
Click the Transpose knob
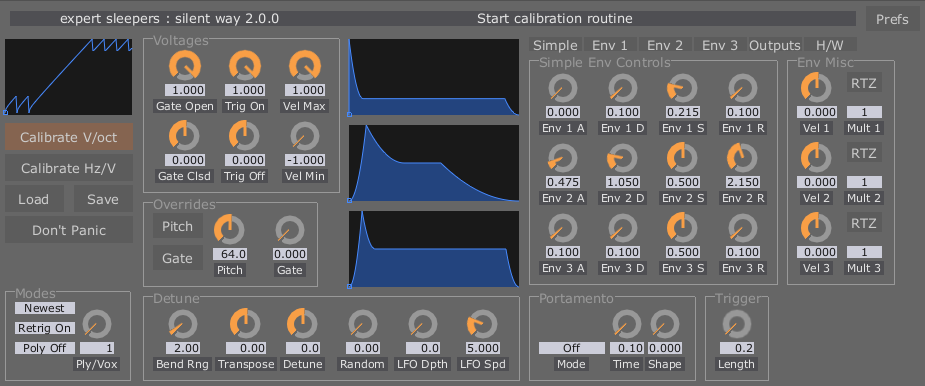pos(245,324)
